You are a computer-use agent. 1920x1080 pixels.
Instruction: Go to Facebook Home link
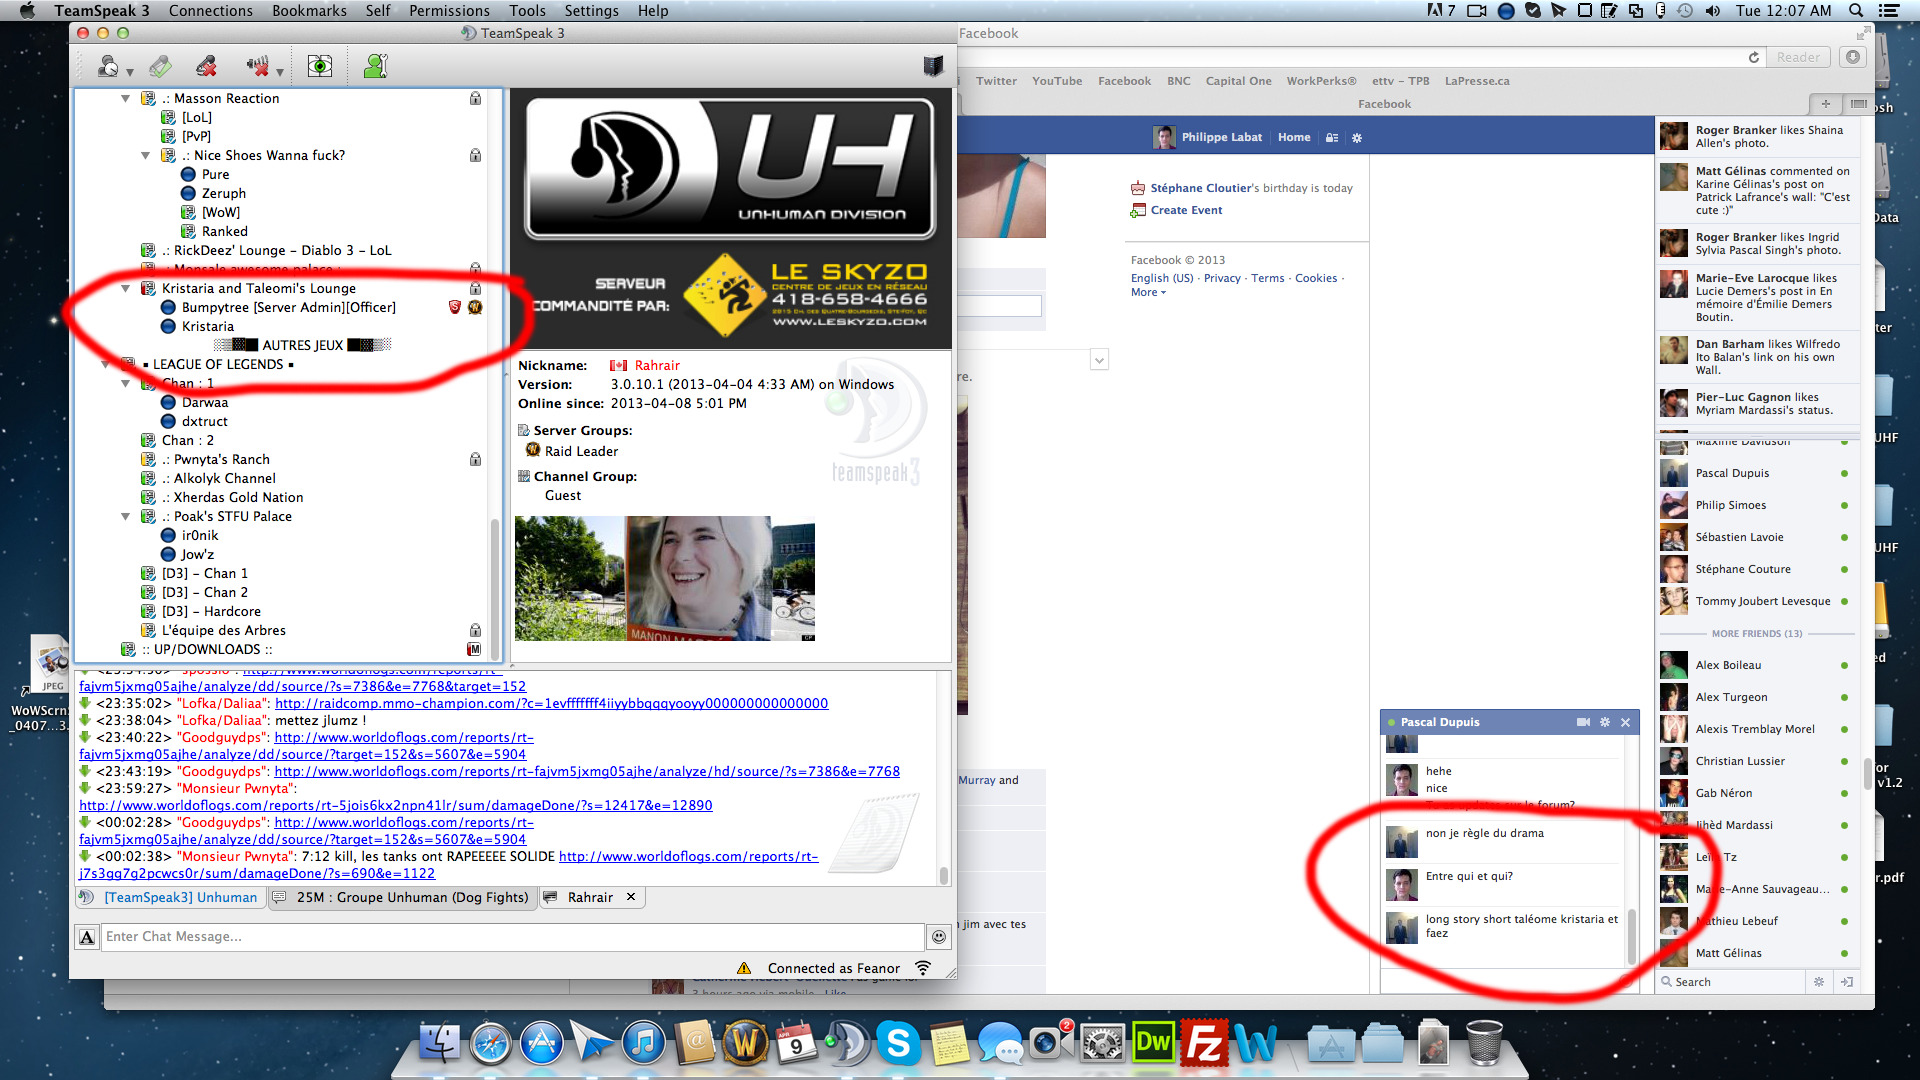(x=1294, y=137)
